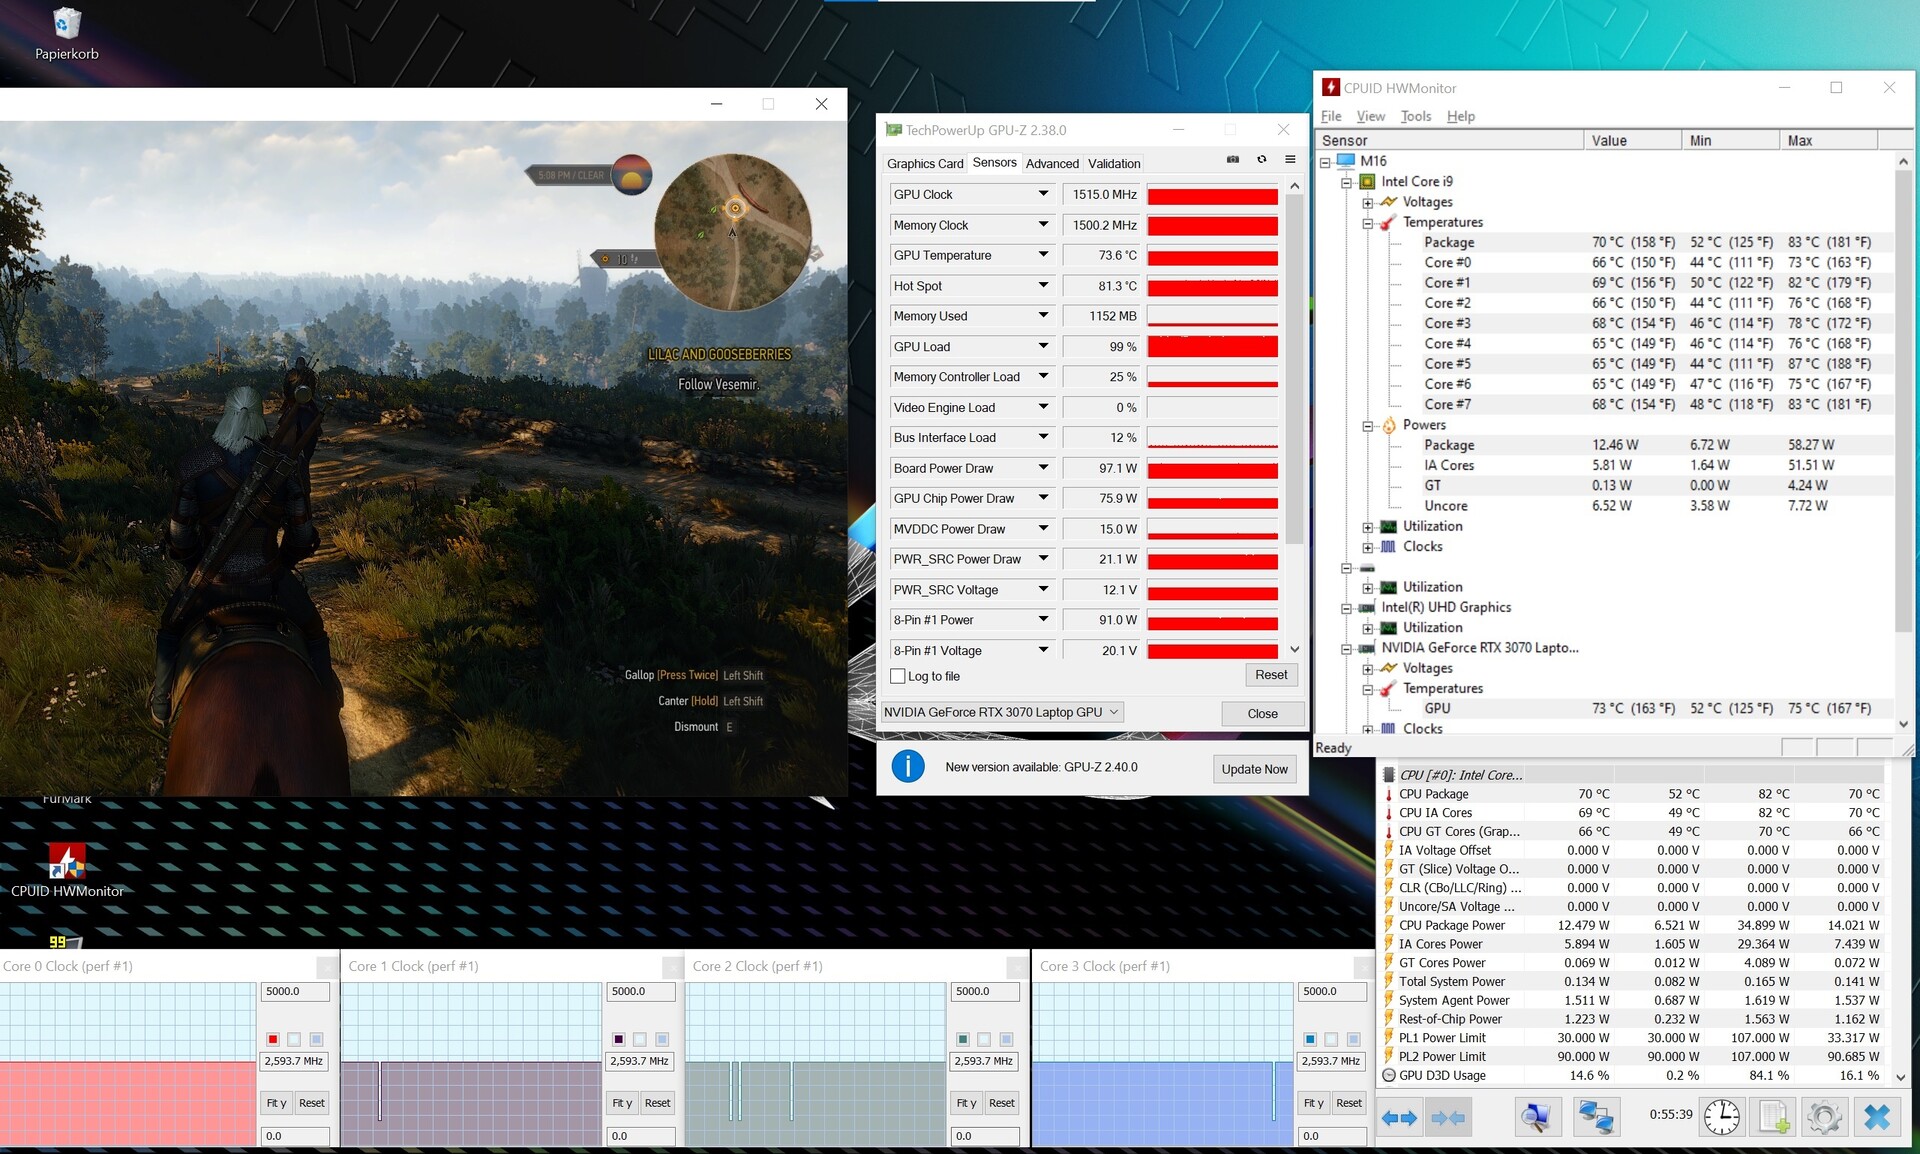Image resolution: width=1920 pixels, height=1154 pixels.
Task: Click Reset in the GPU-Z sensors panel
Action: pos(1271,675)
